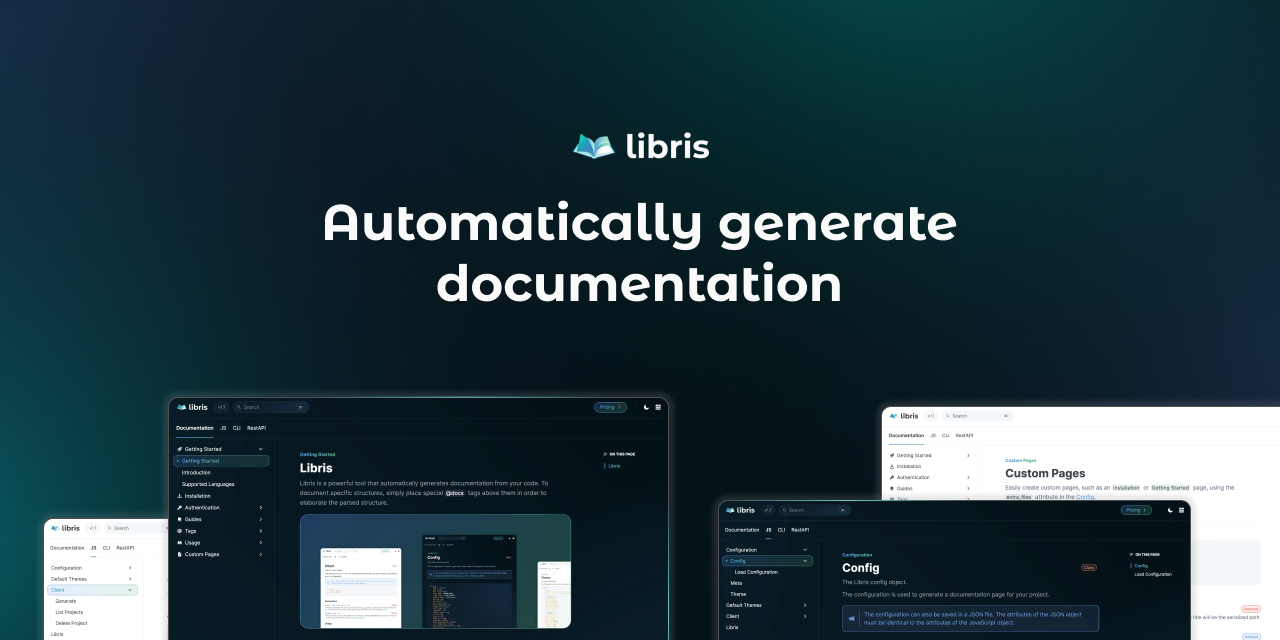Image resolution: width=1280 pixels, height=640 pixels.
Task: Open the RestAPI tab
Action: tap(257, 428)
